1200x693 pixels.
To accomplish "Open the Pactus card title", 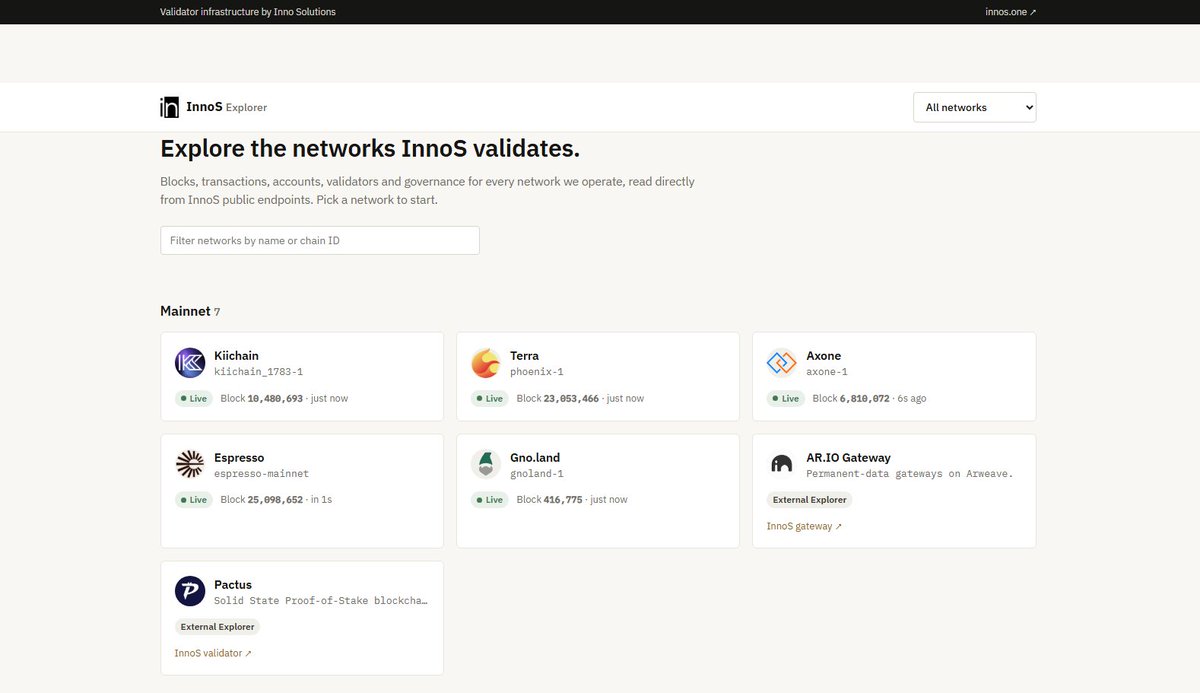I will 233,585.
